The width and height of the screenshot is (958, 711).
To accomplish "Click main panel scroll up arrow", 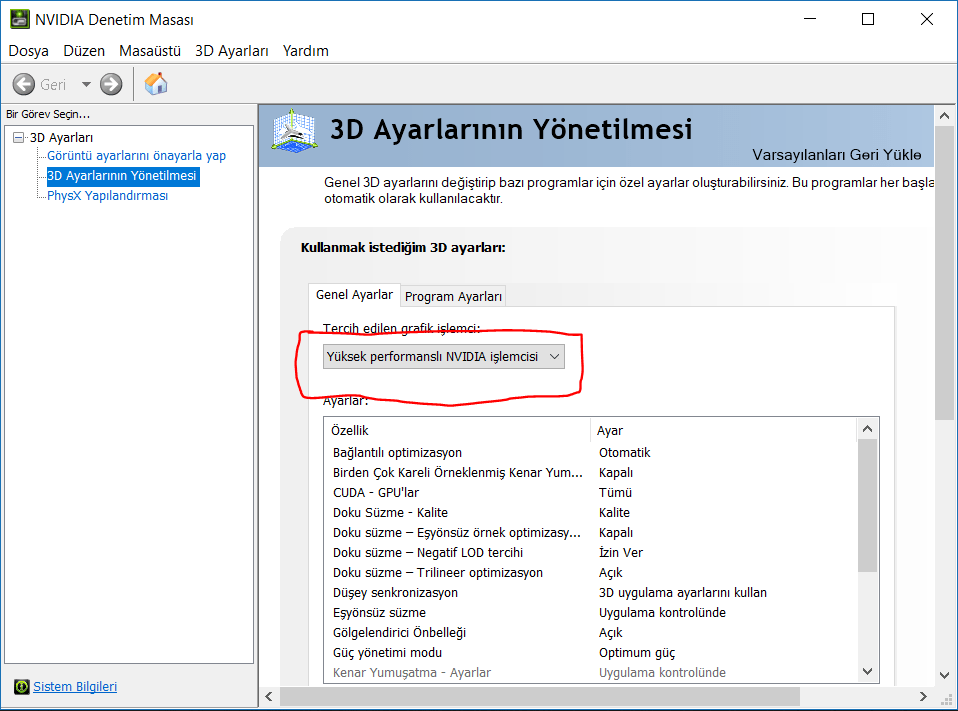I will [944, 115].
